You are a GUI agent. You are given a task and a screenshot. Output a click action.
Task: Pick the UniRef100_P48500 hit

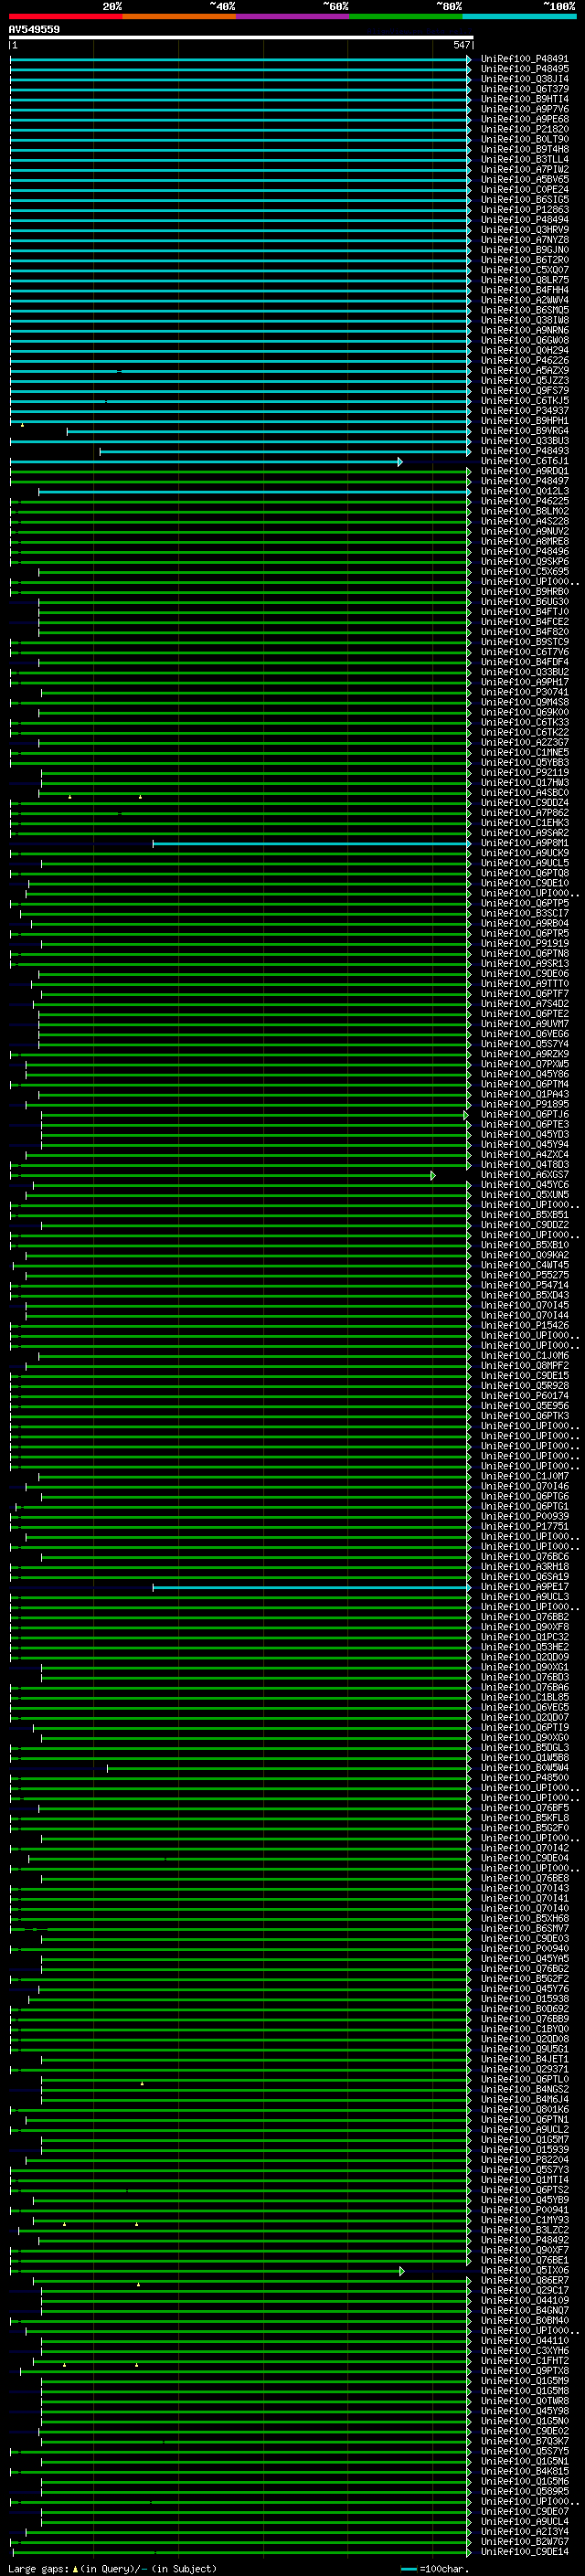525,1777
